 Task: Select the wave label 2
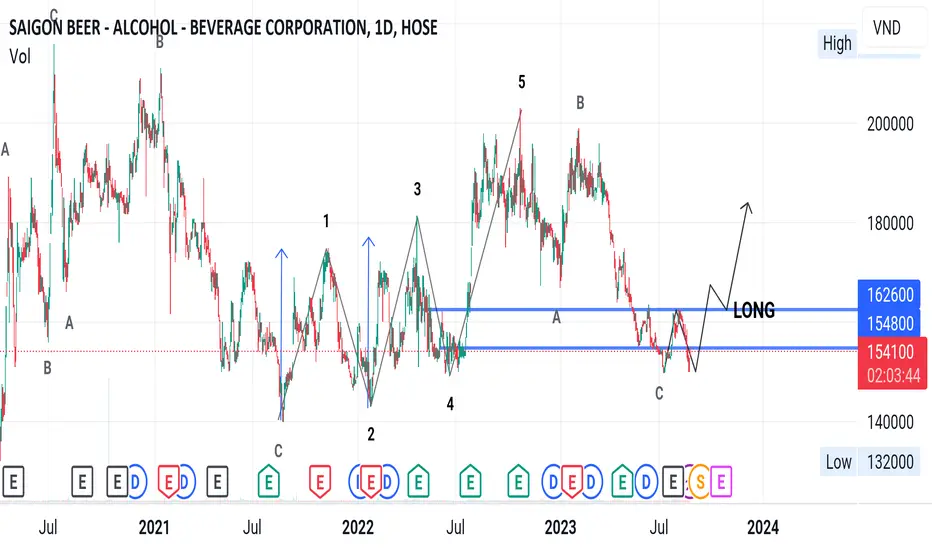371,435
